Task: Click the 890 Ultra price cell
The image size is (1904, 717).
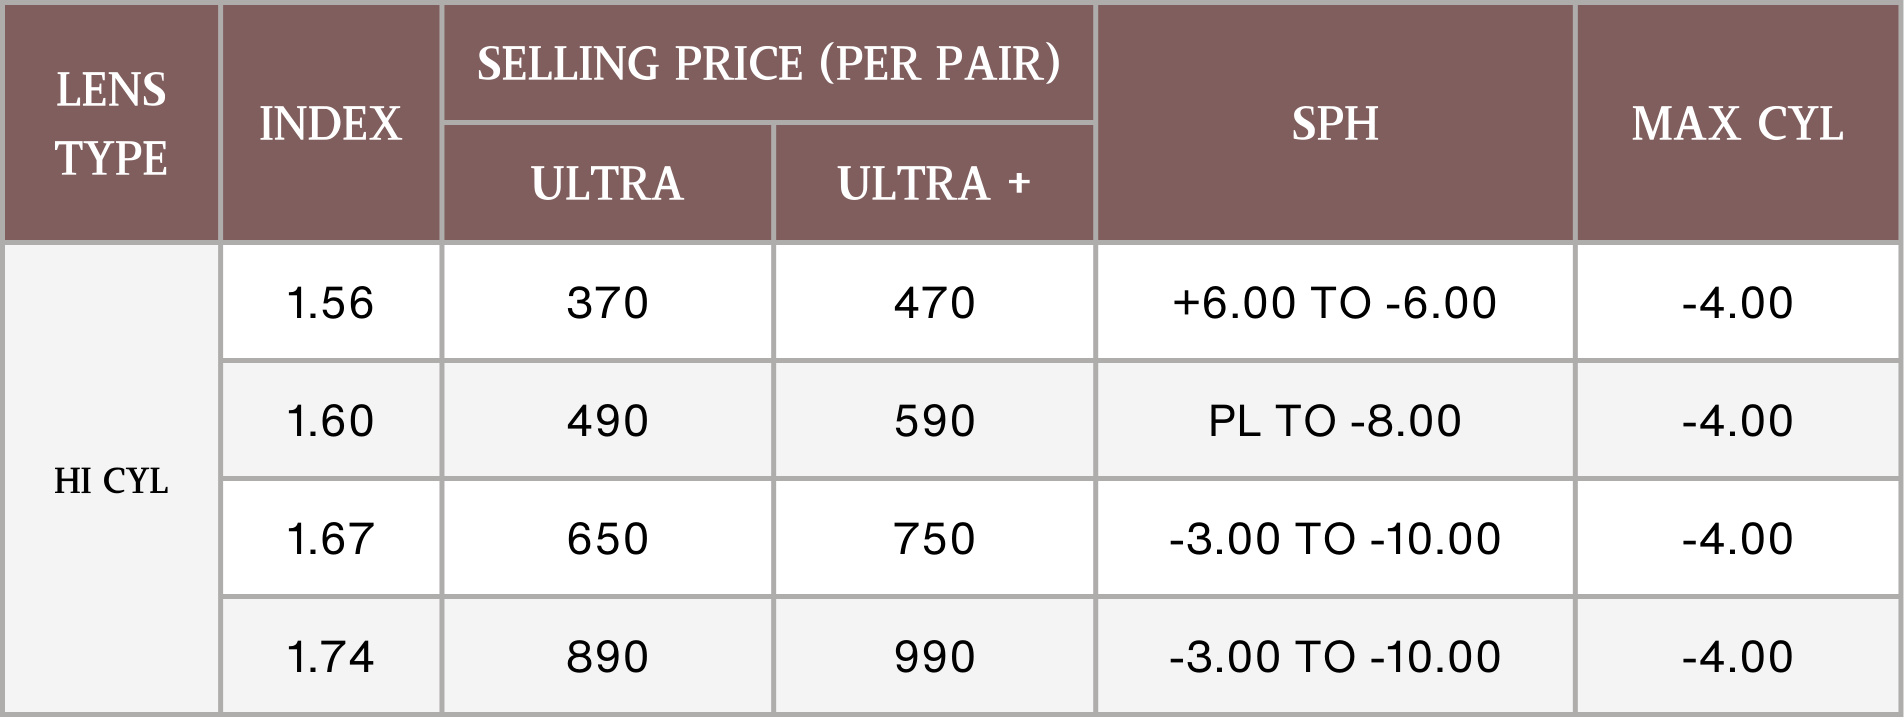Action: pyautogui.click(x=607, y=657)
